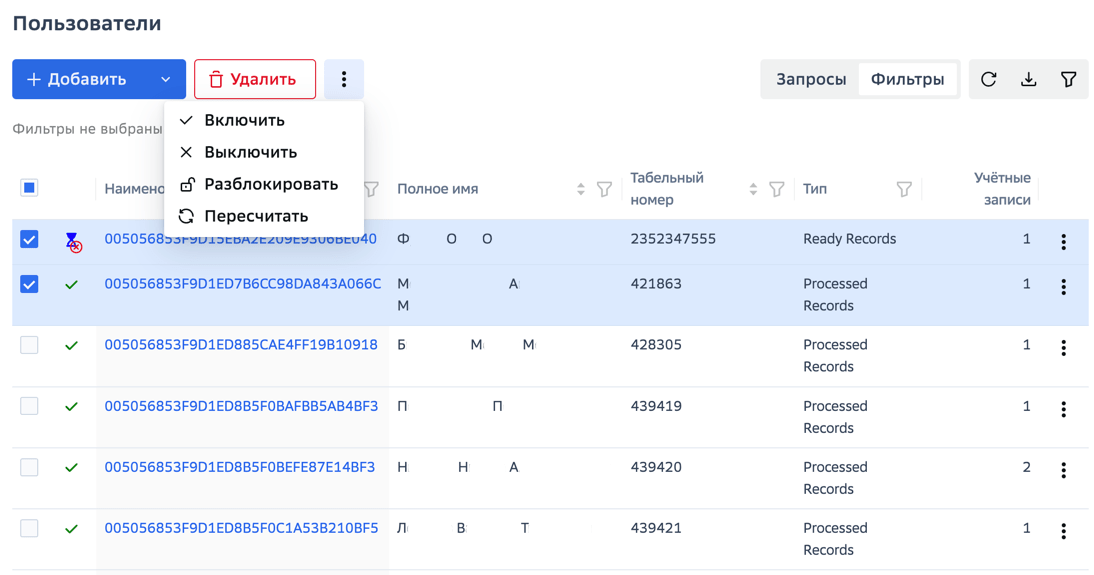Image resolution: width=1094 pixels, height=575 pixels.
Task: Check the row with number 439421
Action: [x=29, y=528]
